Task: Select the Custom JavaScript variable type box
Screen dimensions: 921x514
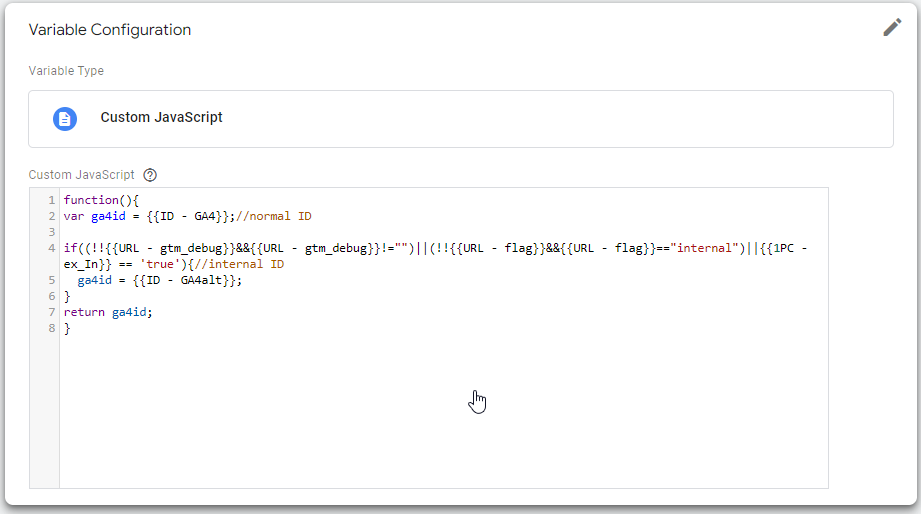Action: pos(460,119)
